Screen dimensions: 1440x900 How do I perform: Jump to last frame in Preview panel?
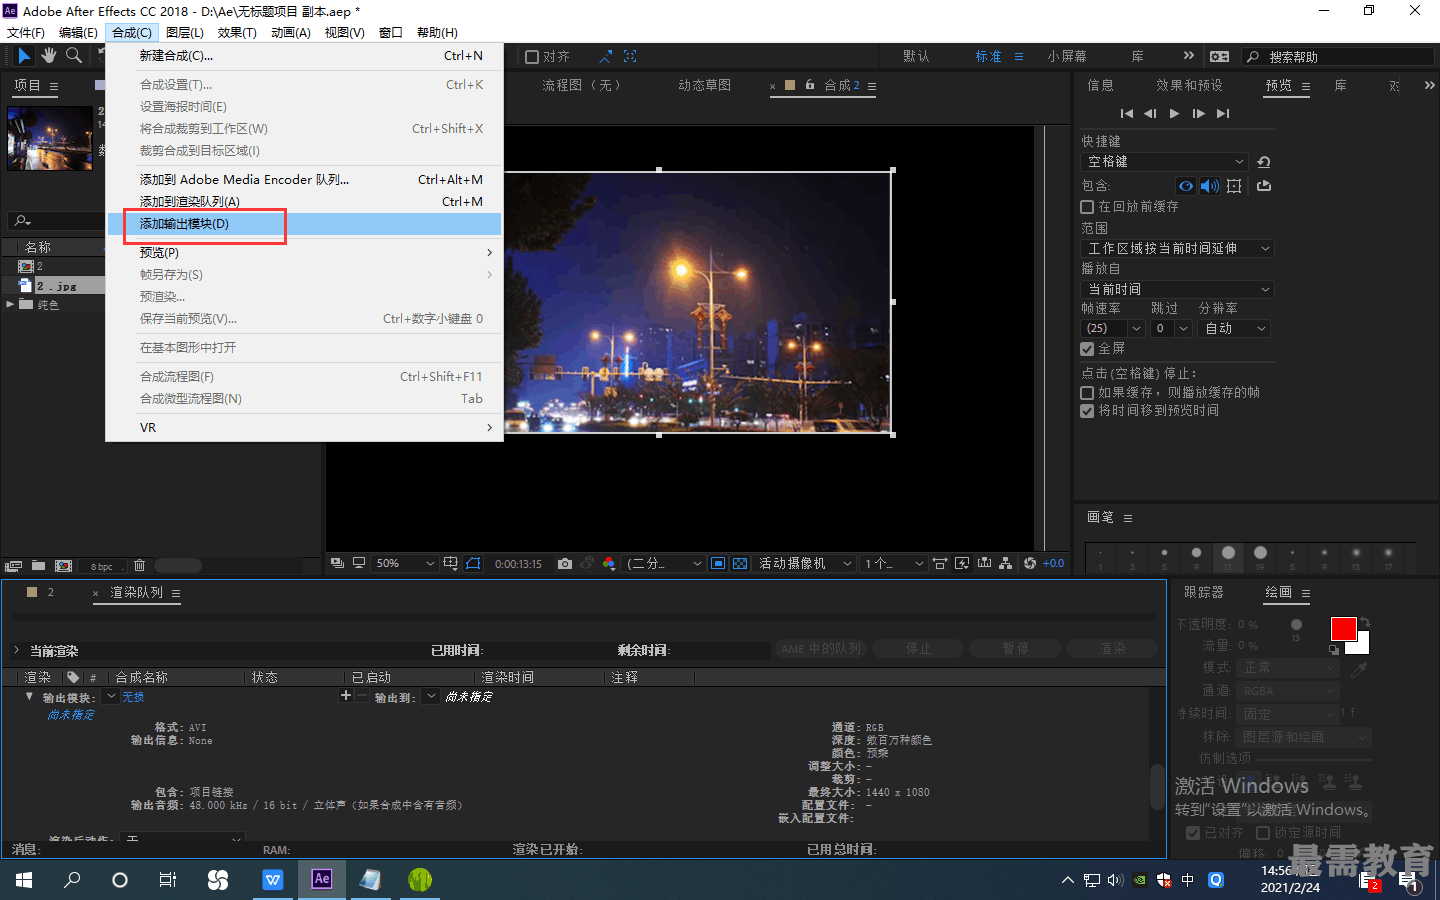pyautogui.click(x=1223, y=114)
